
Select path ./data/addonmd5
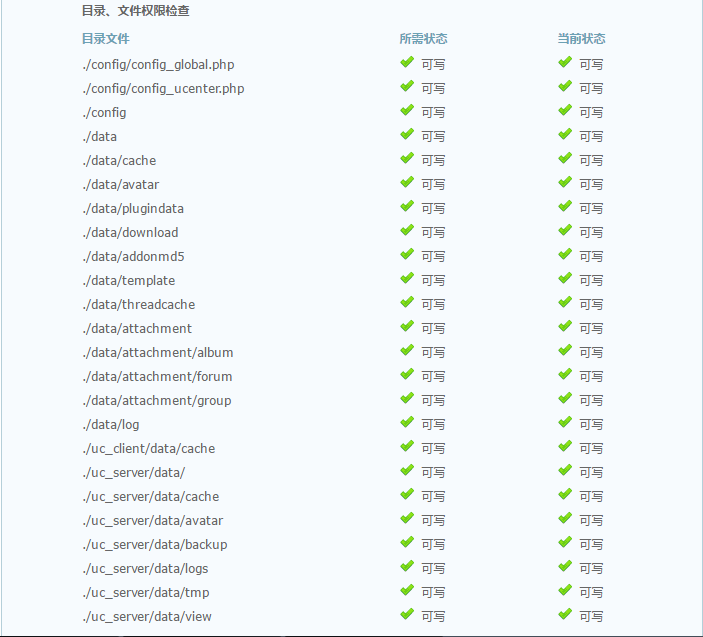point(134,256)
